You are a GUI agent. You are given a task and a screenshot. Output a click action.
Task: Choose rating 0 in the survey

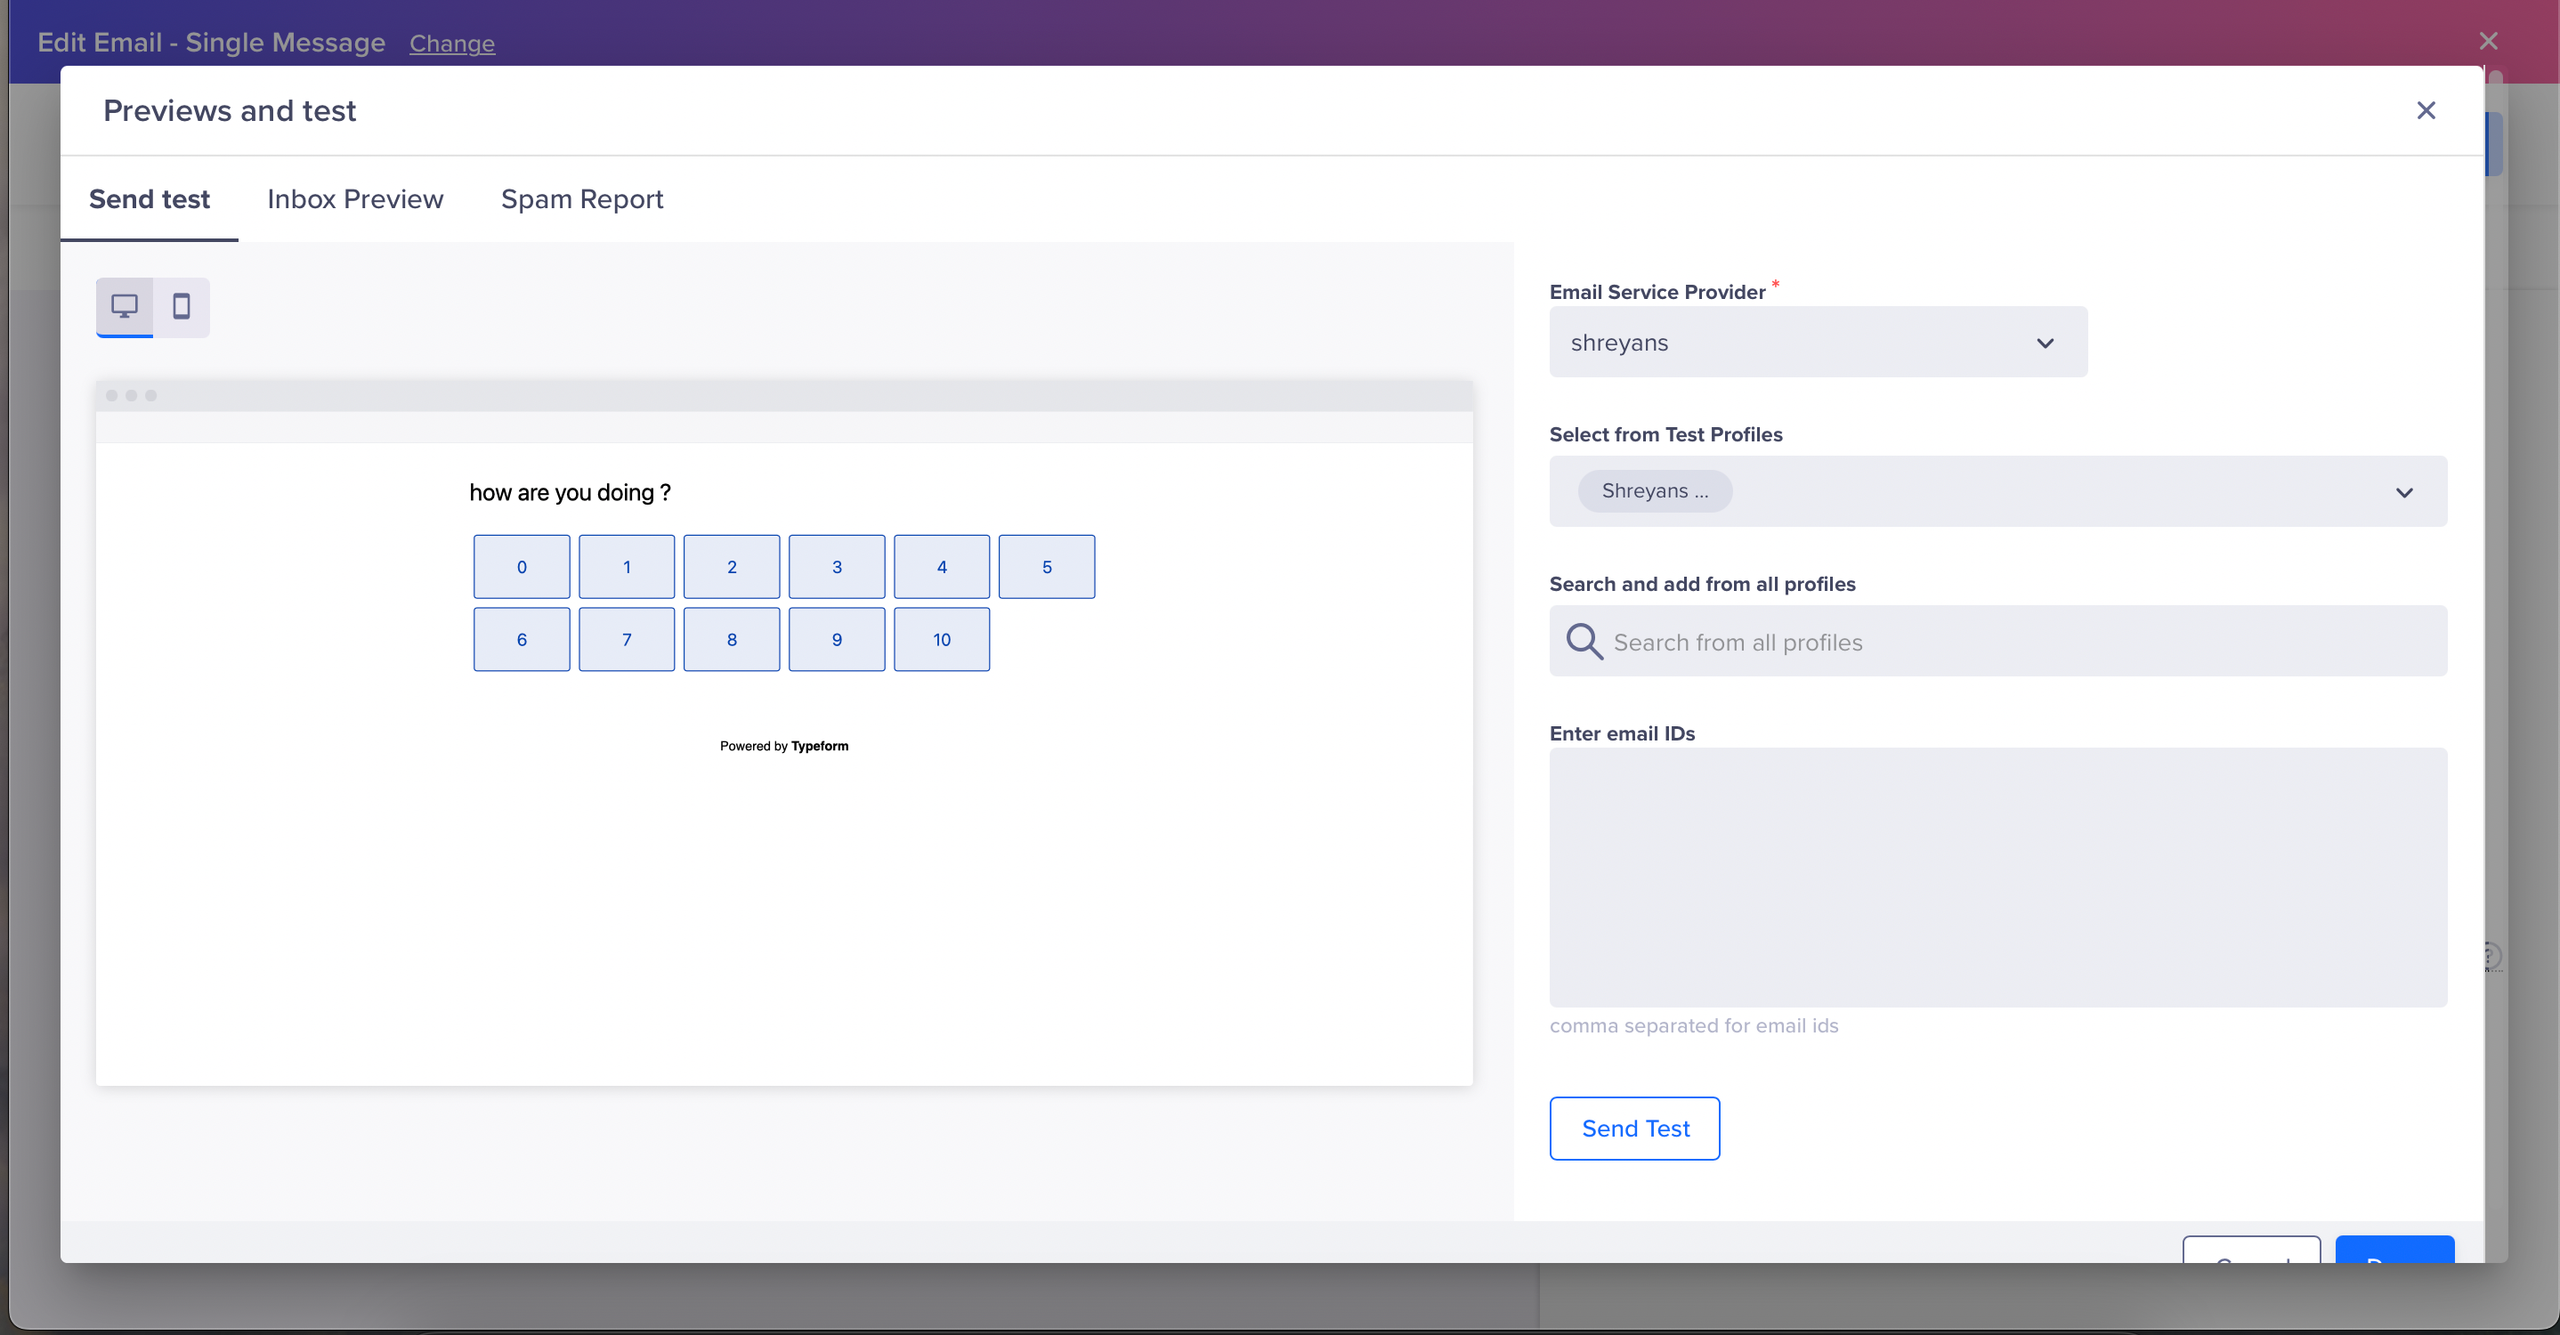click(521, 567)
